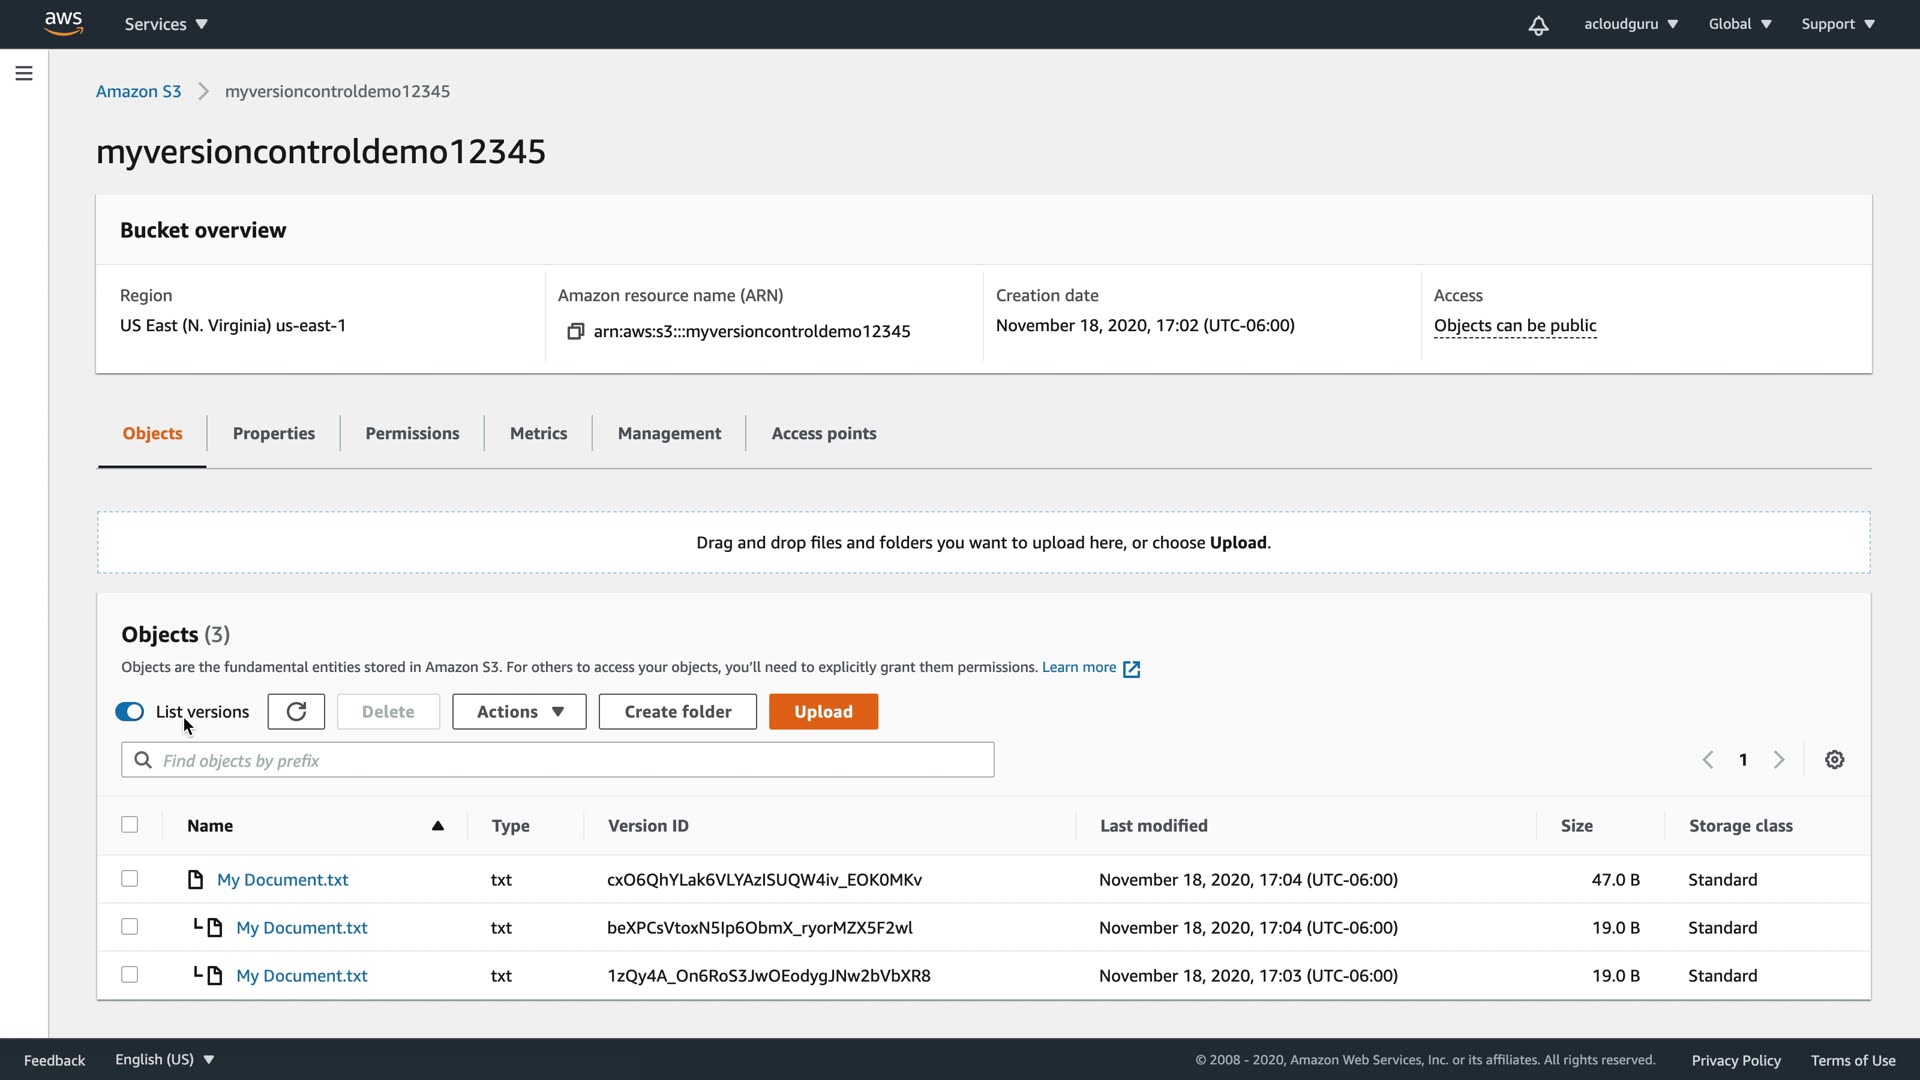The width and height of the screenshot is (1920, 1080).
Task: Open the acloudguru account menu
Action: tap(1630, 24)
